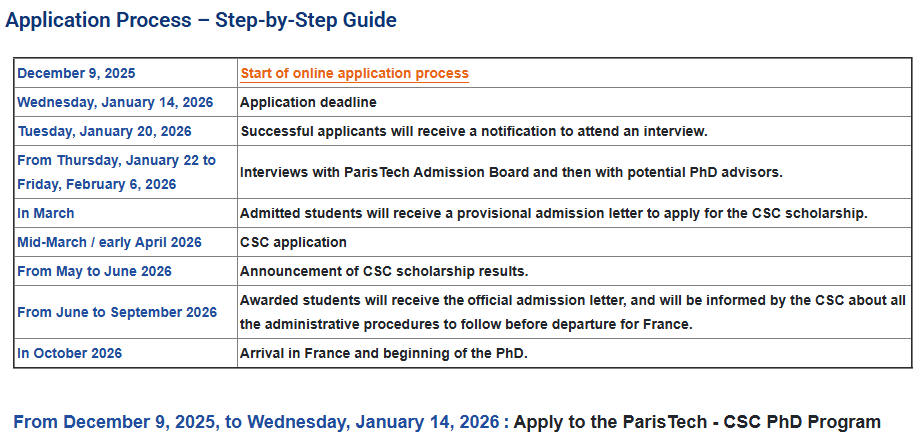Image resolution: width=922 pixels, height=440 pixels.
Task: Click Announcement of CSC scholarship results text
Action: click(383, 271)
